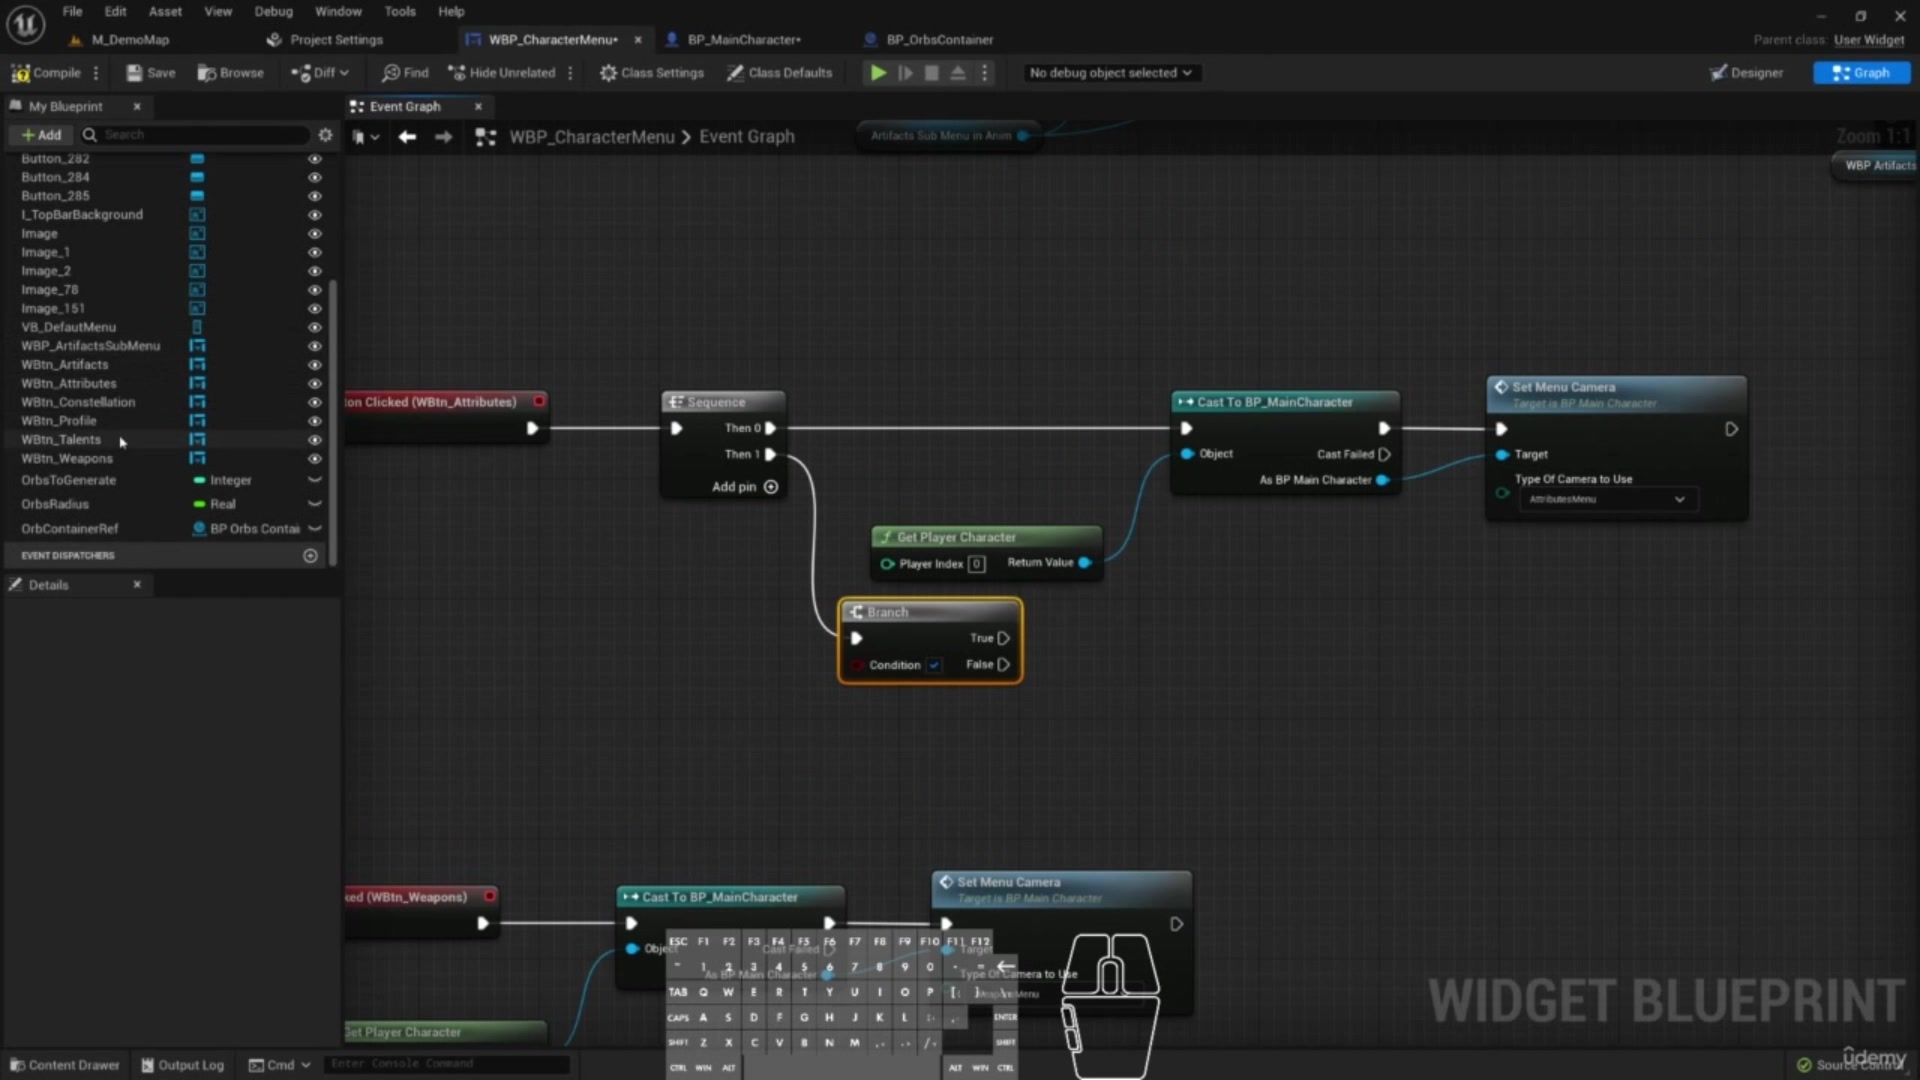Start Play in editor with green arrow
The height and width of the screenshot is (1080, 1920).
[877, 73]
